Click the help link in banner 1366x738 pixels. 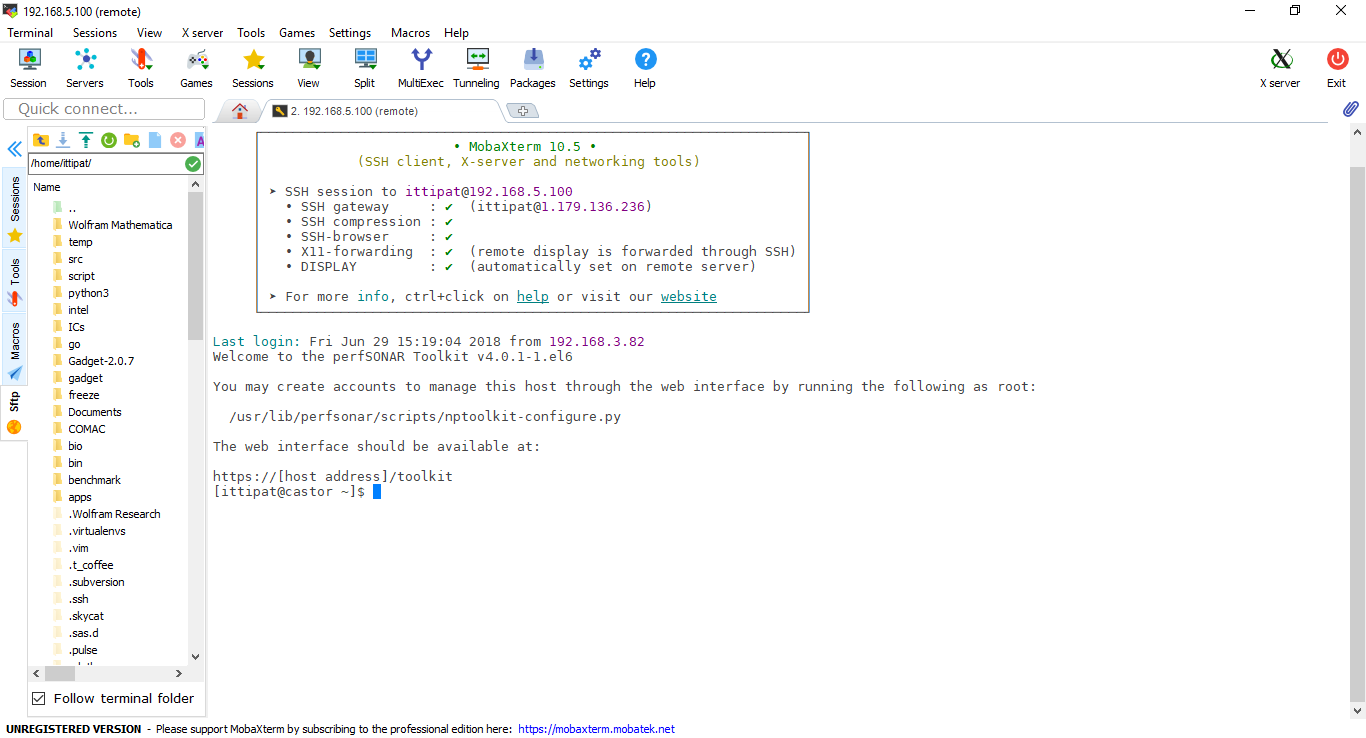[532, 296]
